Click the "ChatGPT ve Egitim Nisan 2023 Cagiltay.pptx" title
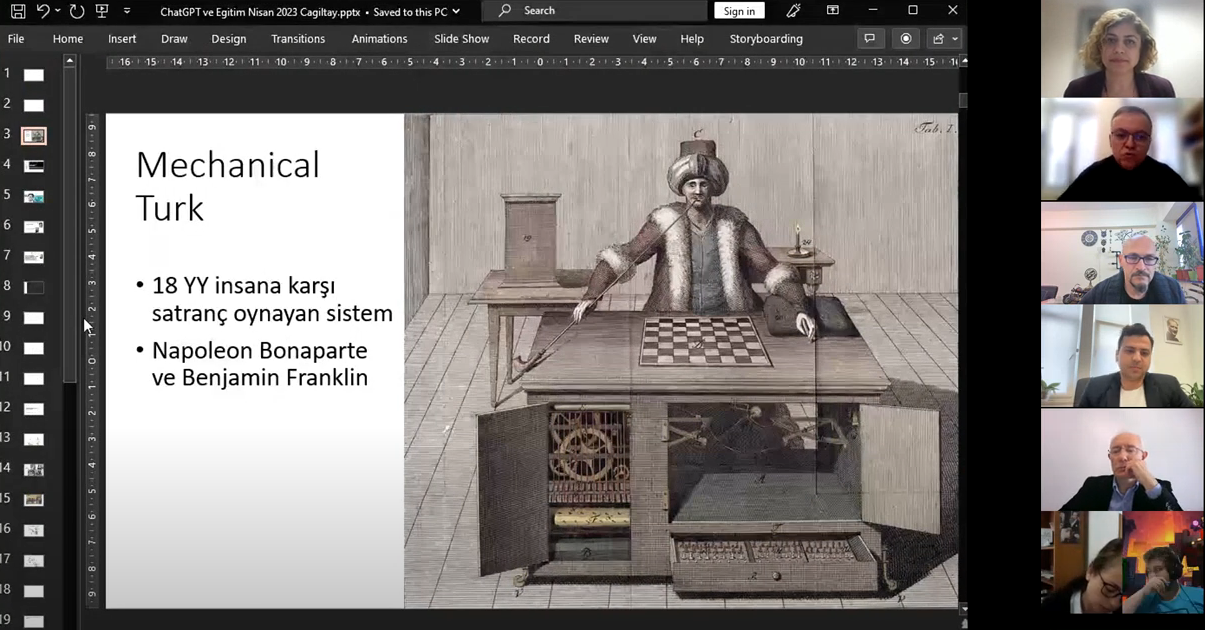 coord(260,12)
